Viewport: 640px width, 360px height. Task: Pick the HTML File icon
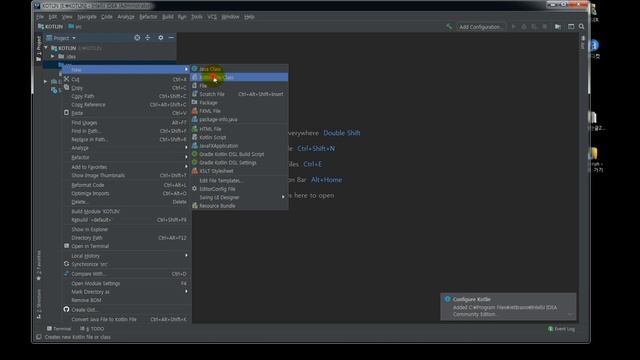[x=195, y=129]
